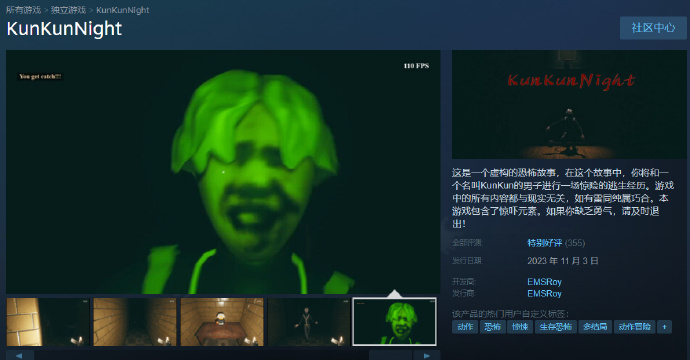Viewport: 690px width, 360px height.
Task: Open the KunKunNight breadcrumb link
Action: tap(122, 10)
